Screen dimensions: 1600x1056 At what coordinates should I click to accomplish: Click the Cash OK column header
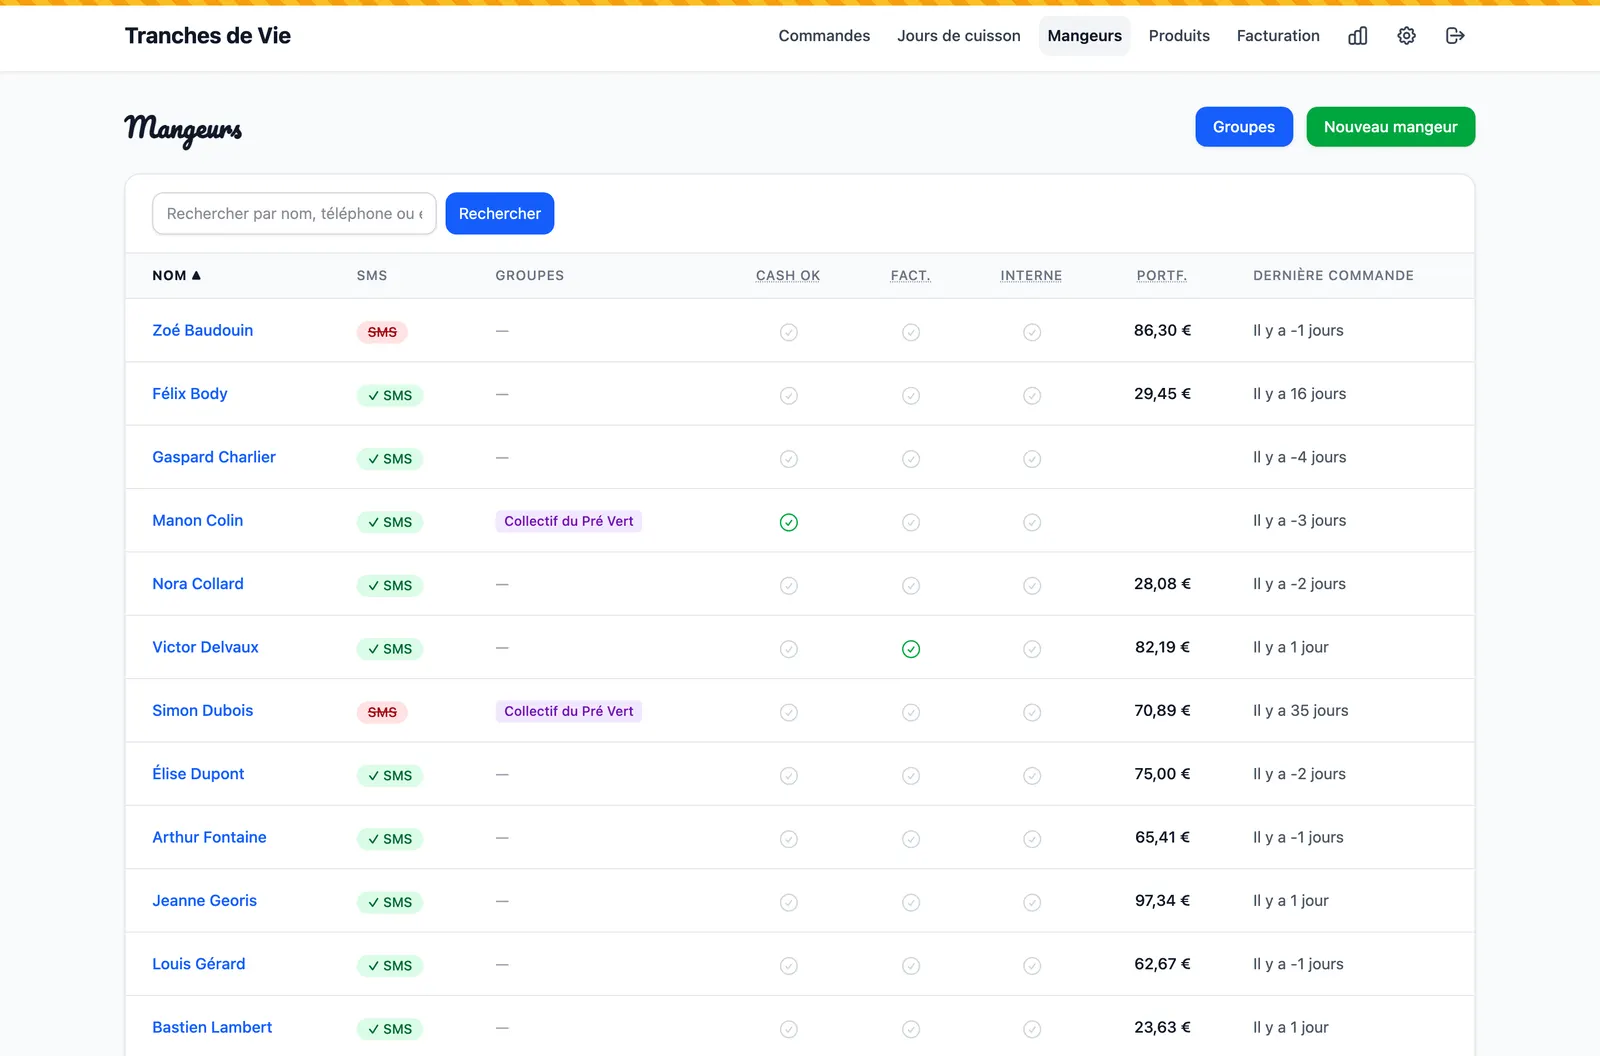click(788, 275)
